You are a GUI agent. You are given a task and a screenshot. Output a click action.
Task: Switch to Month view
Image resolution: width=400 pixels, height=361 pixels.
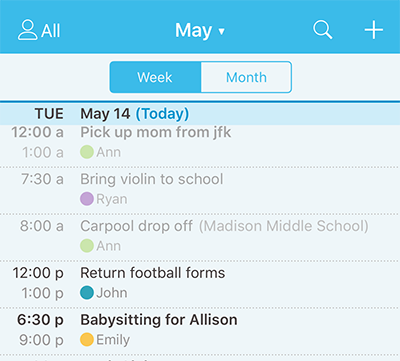click(246, 77)
